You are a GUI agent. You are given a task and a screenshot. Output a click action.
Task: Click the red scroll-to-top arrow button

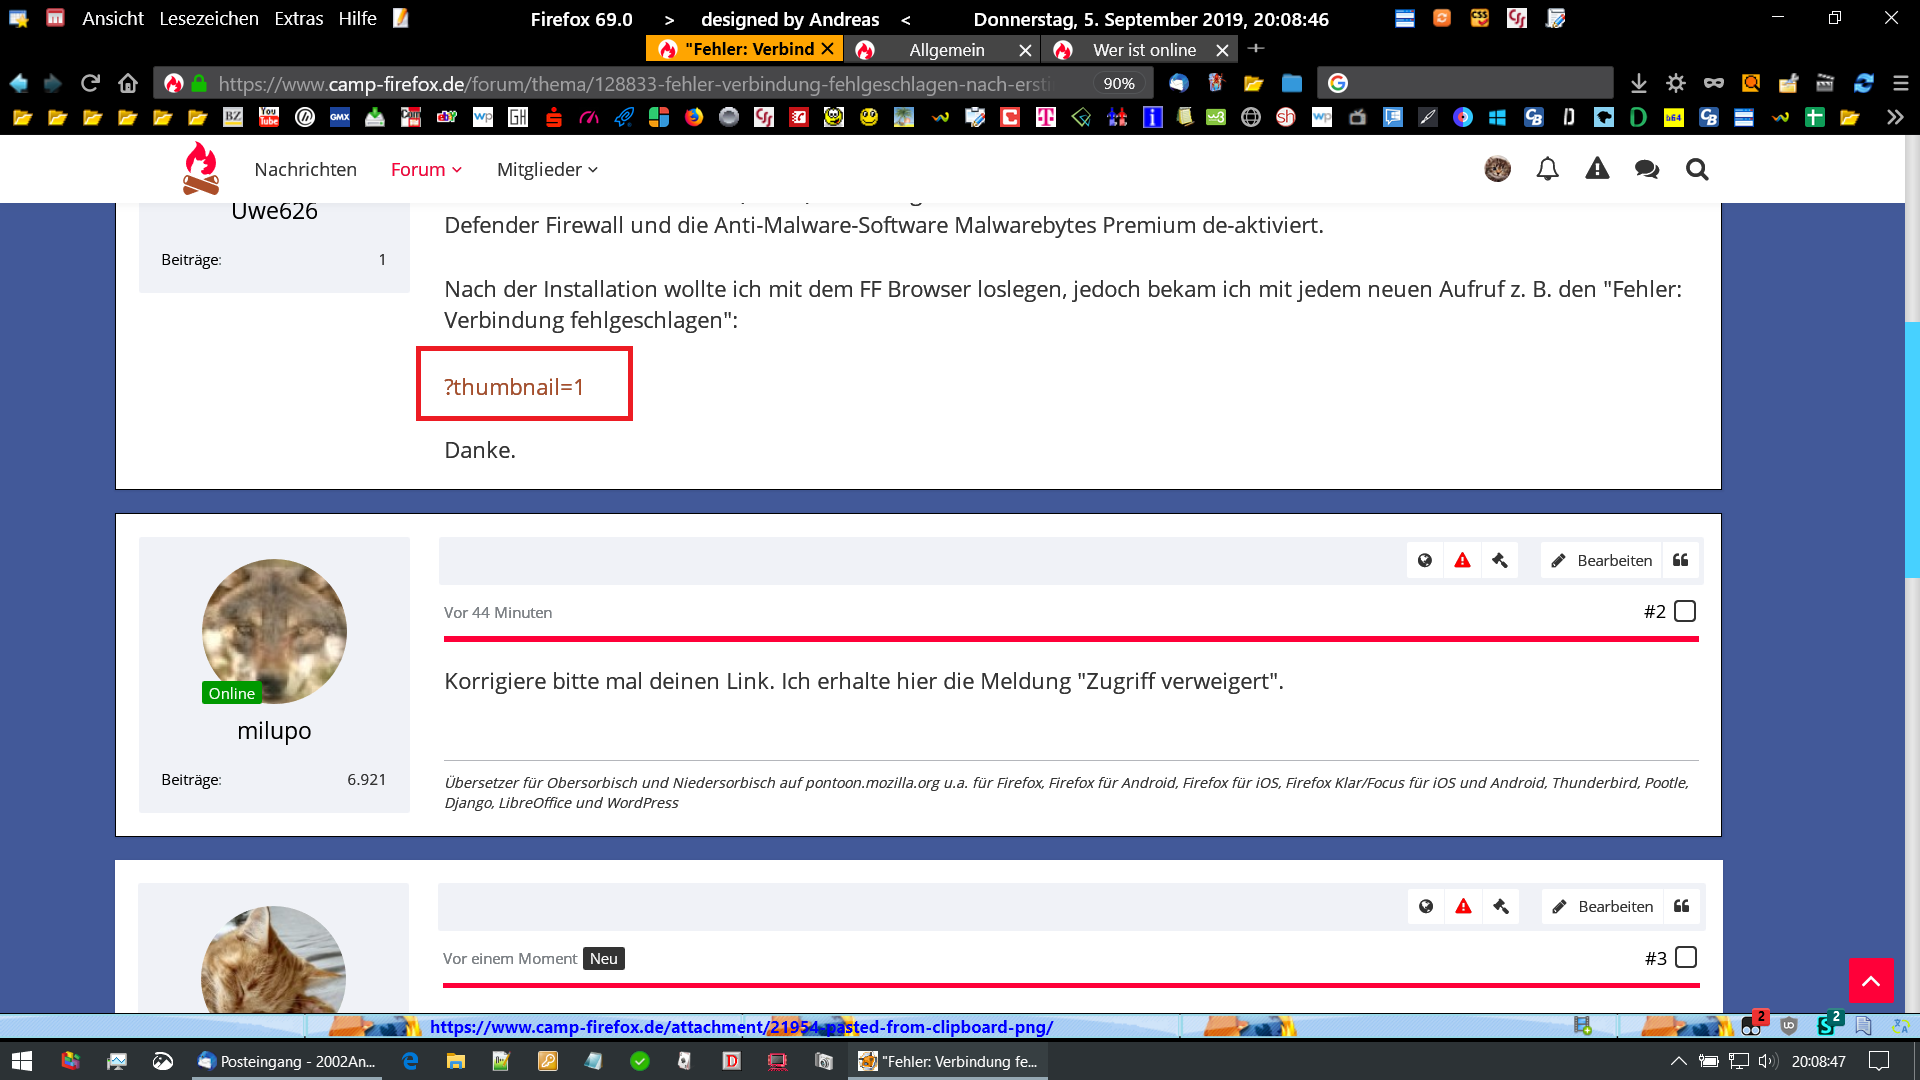click(x=1871, y=980)
